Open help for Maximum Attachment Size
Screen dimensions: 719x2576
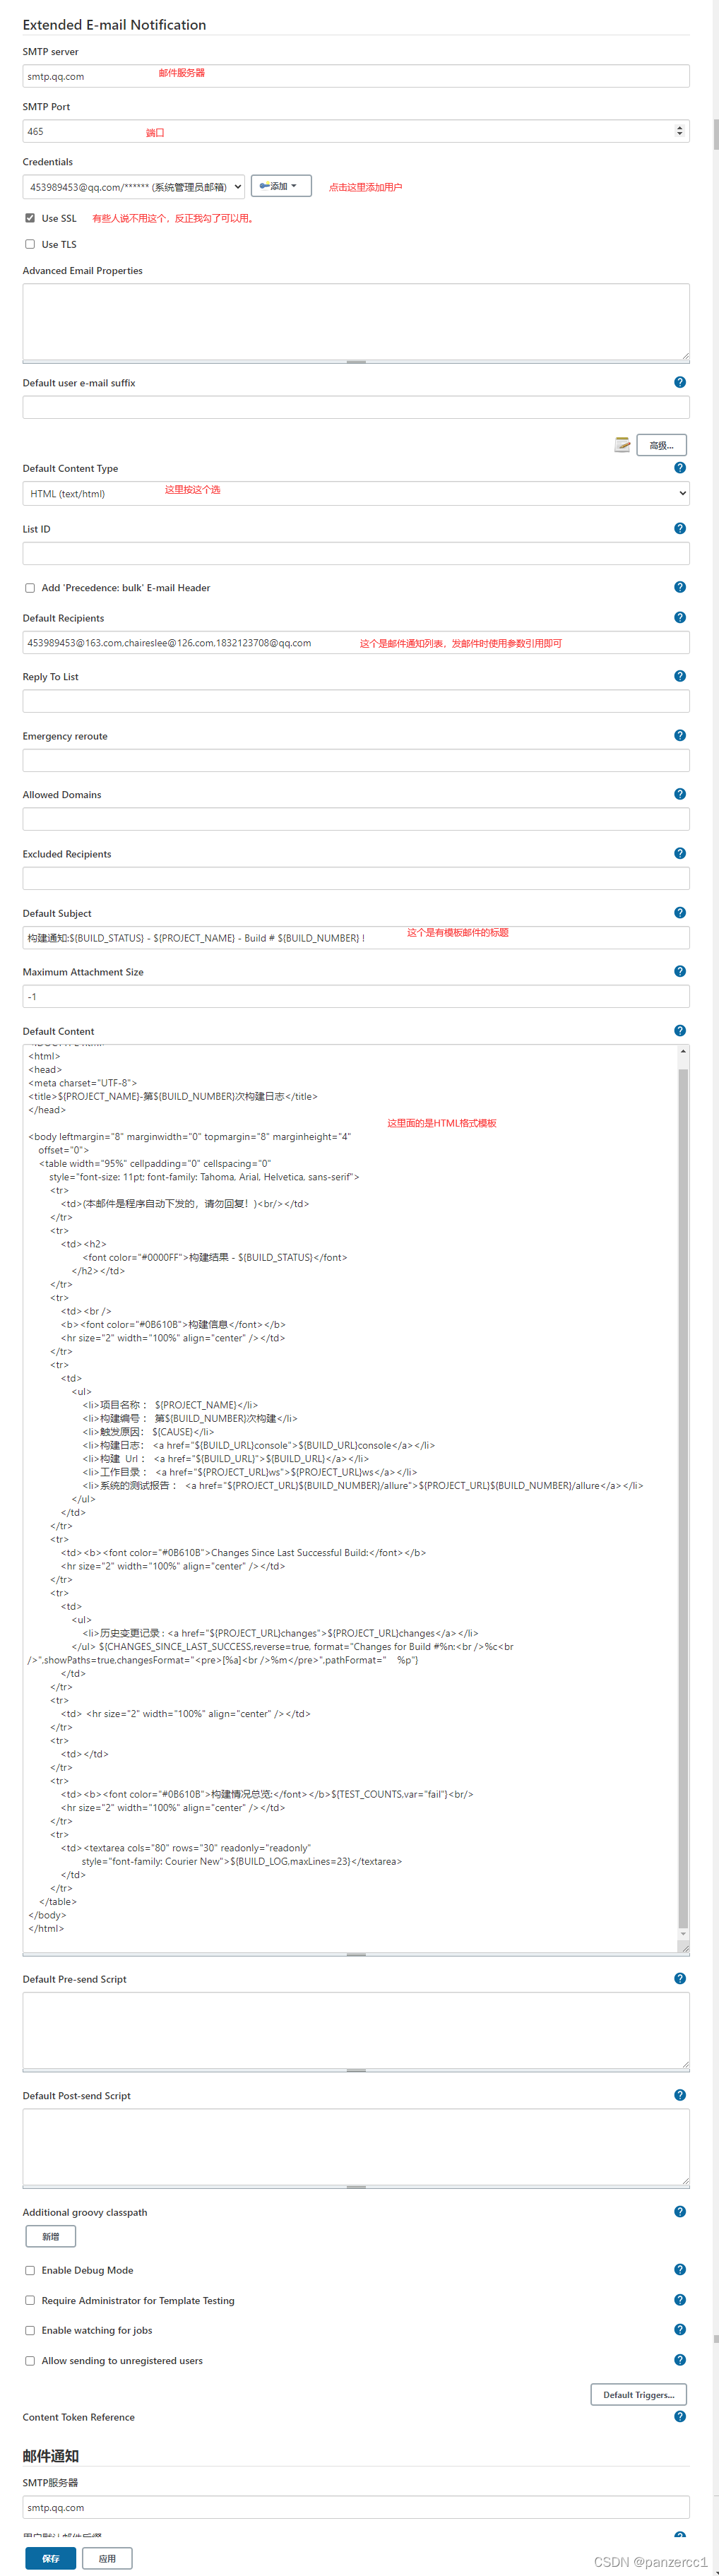[680, 971]
